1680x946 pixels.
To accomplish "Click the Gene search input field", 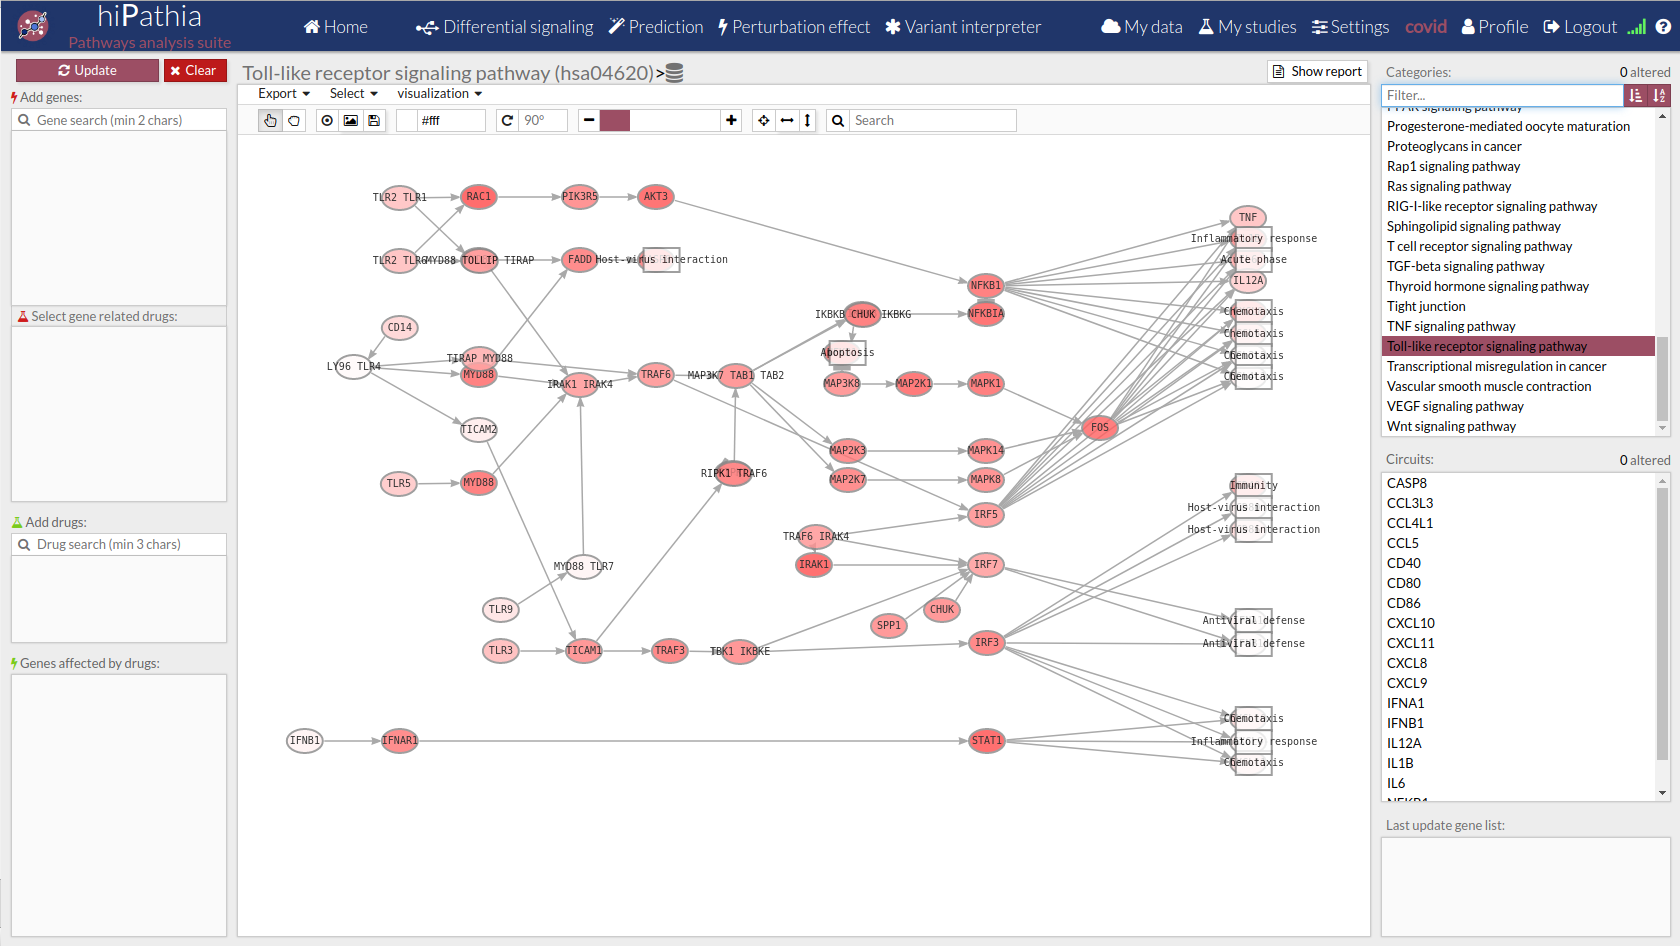I will (119, 120).
